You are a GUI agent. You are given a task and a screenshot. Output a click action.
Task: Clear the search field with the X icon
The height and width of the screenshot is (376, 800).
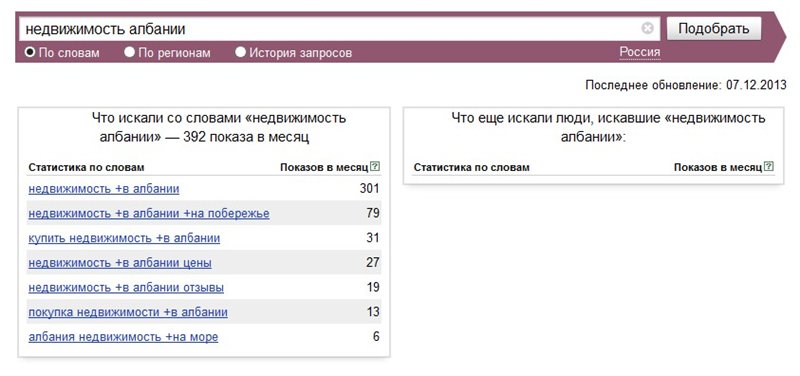tap(647, 29)
